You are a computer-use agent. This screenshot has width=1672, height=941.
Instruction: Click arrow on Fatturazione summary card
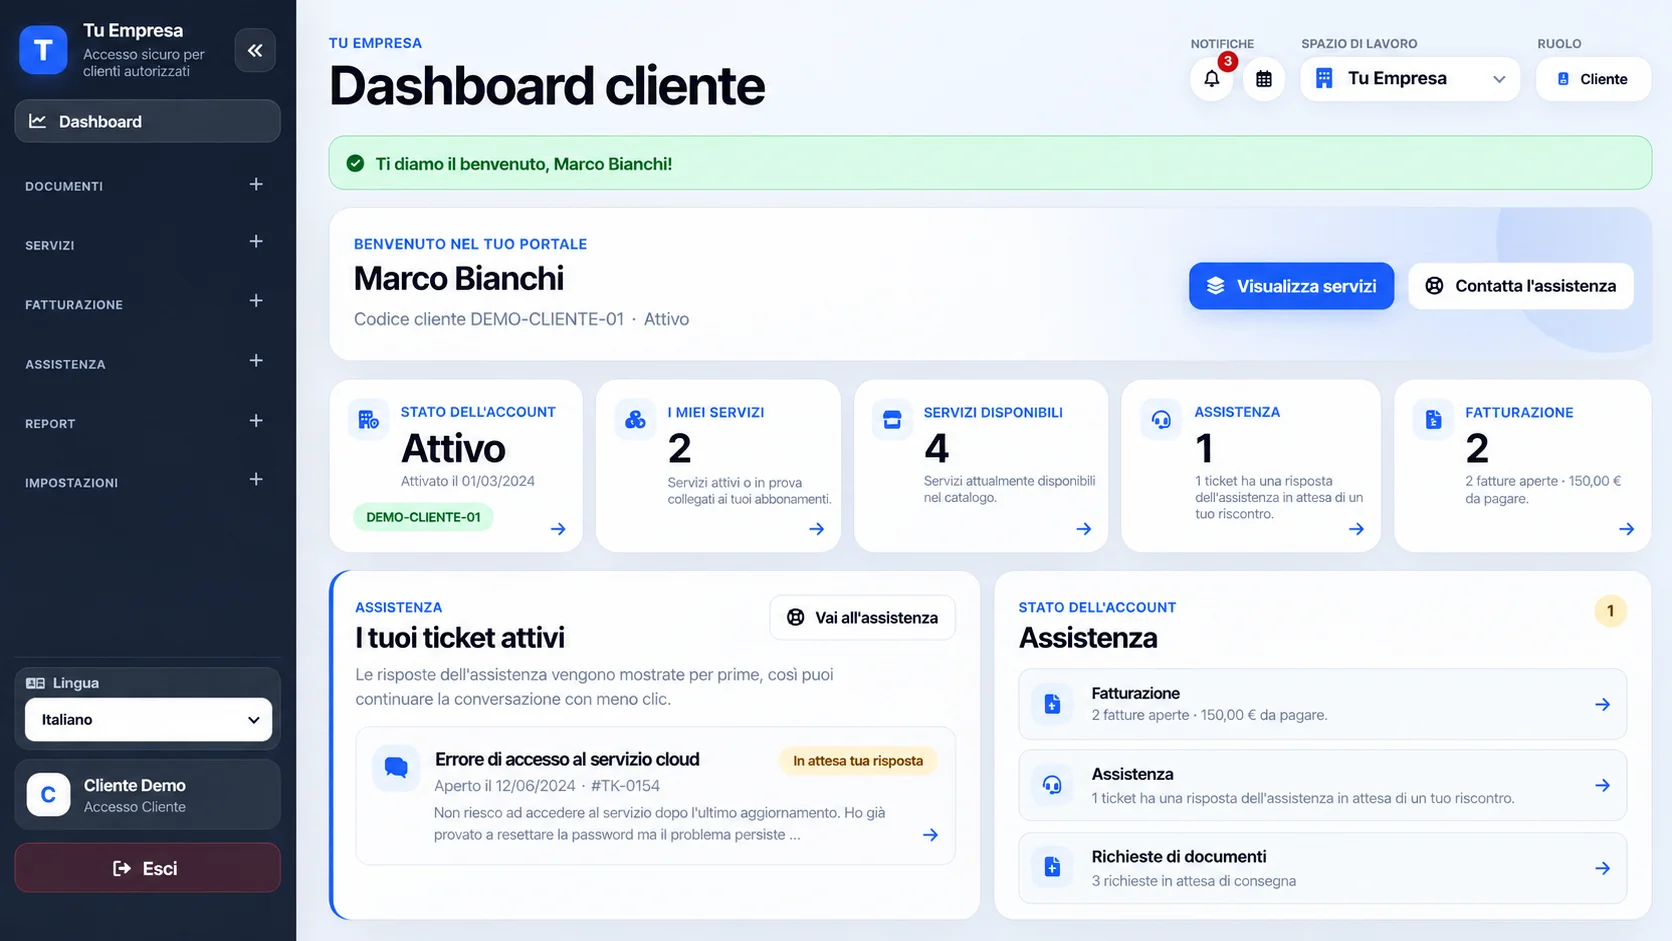pyautogui.click(x=1627, y=529)
